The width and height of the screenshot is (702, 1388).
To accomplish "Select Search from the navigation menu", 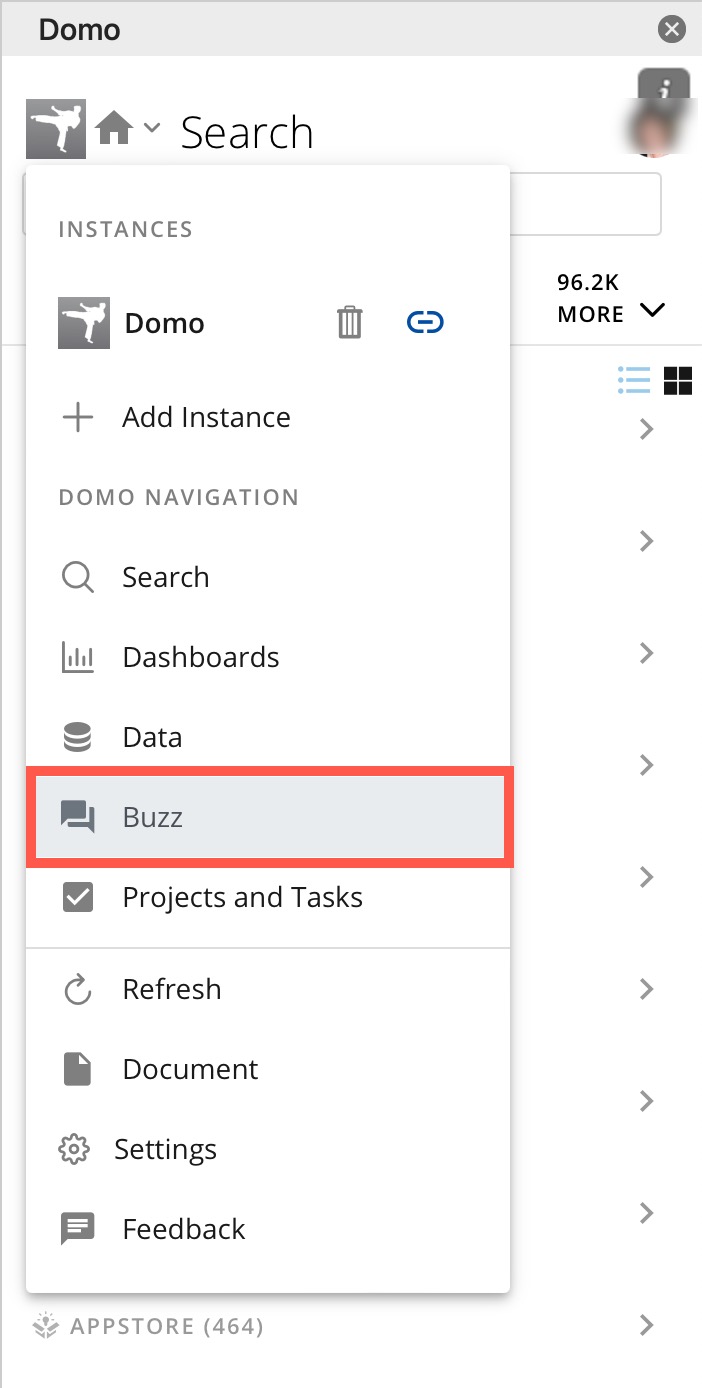I will click(x=165, y=576).
